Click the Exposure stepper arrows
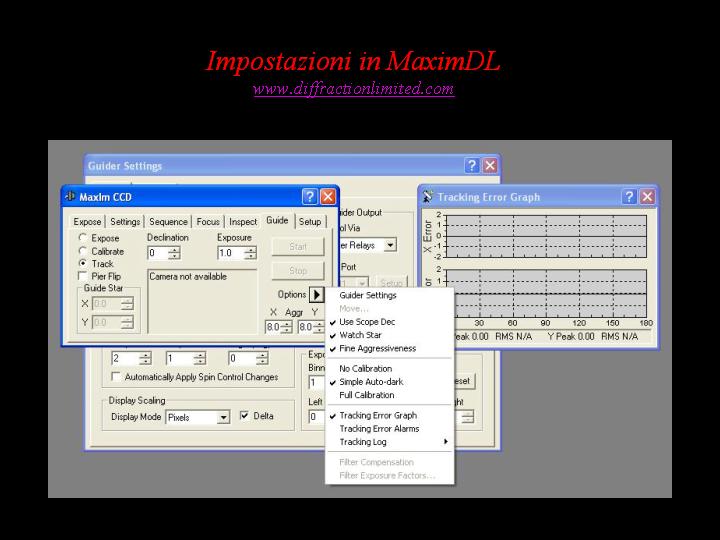The width and height of the screenshot is (720, 540). (x=250, y=253)
